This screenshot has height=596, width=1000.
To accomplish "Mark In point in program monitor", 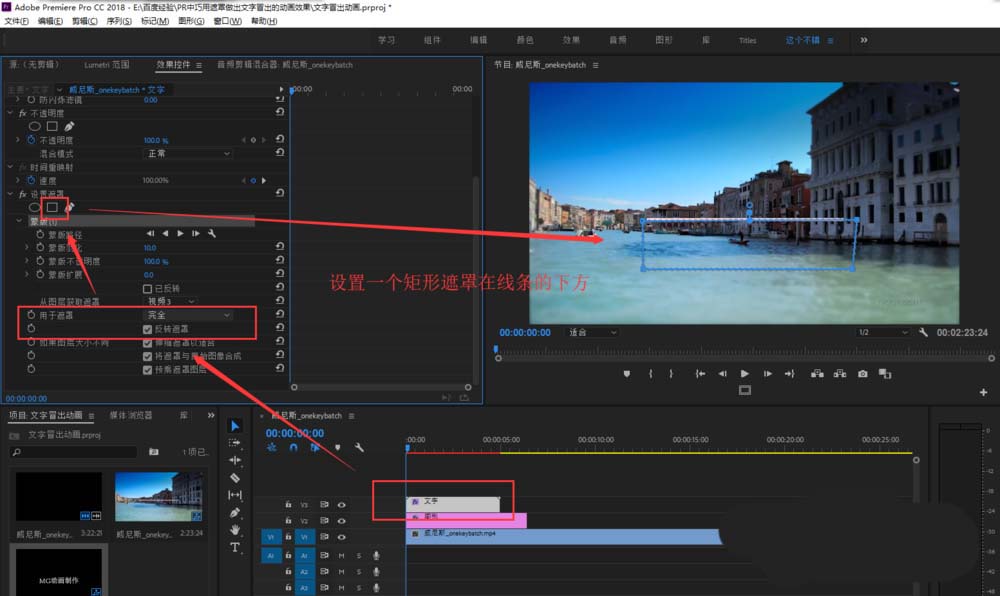I will 651,374.
